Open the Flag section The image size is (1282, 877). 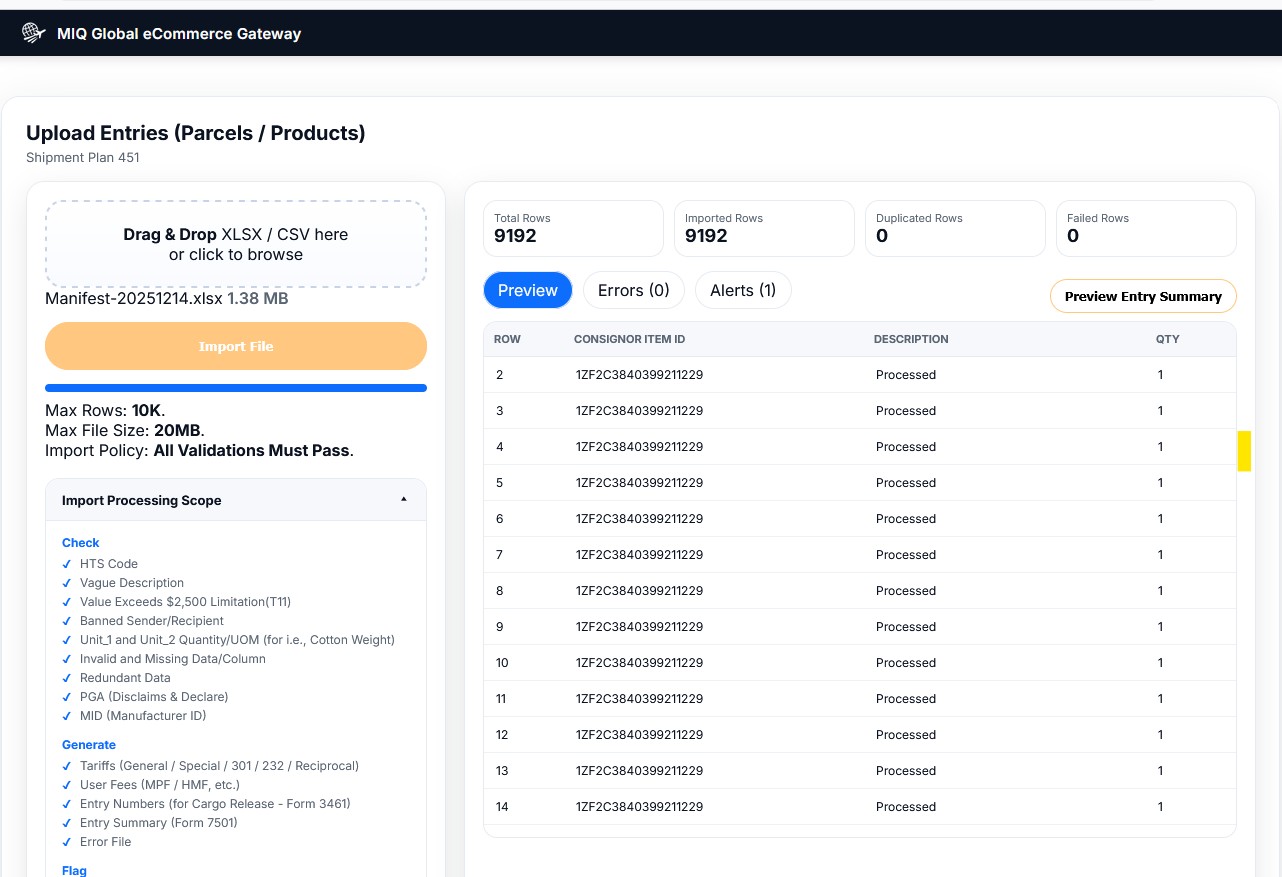pyautogui.click(x=74, y=870)
